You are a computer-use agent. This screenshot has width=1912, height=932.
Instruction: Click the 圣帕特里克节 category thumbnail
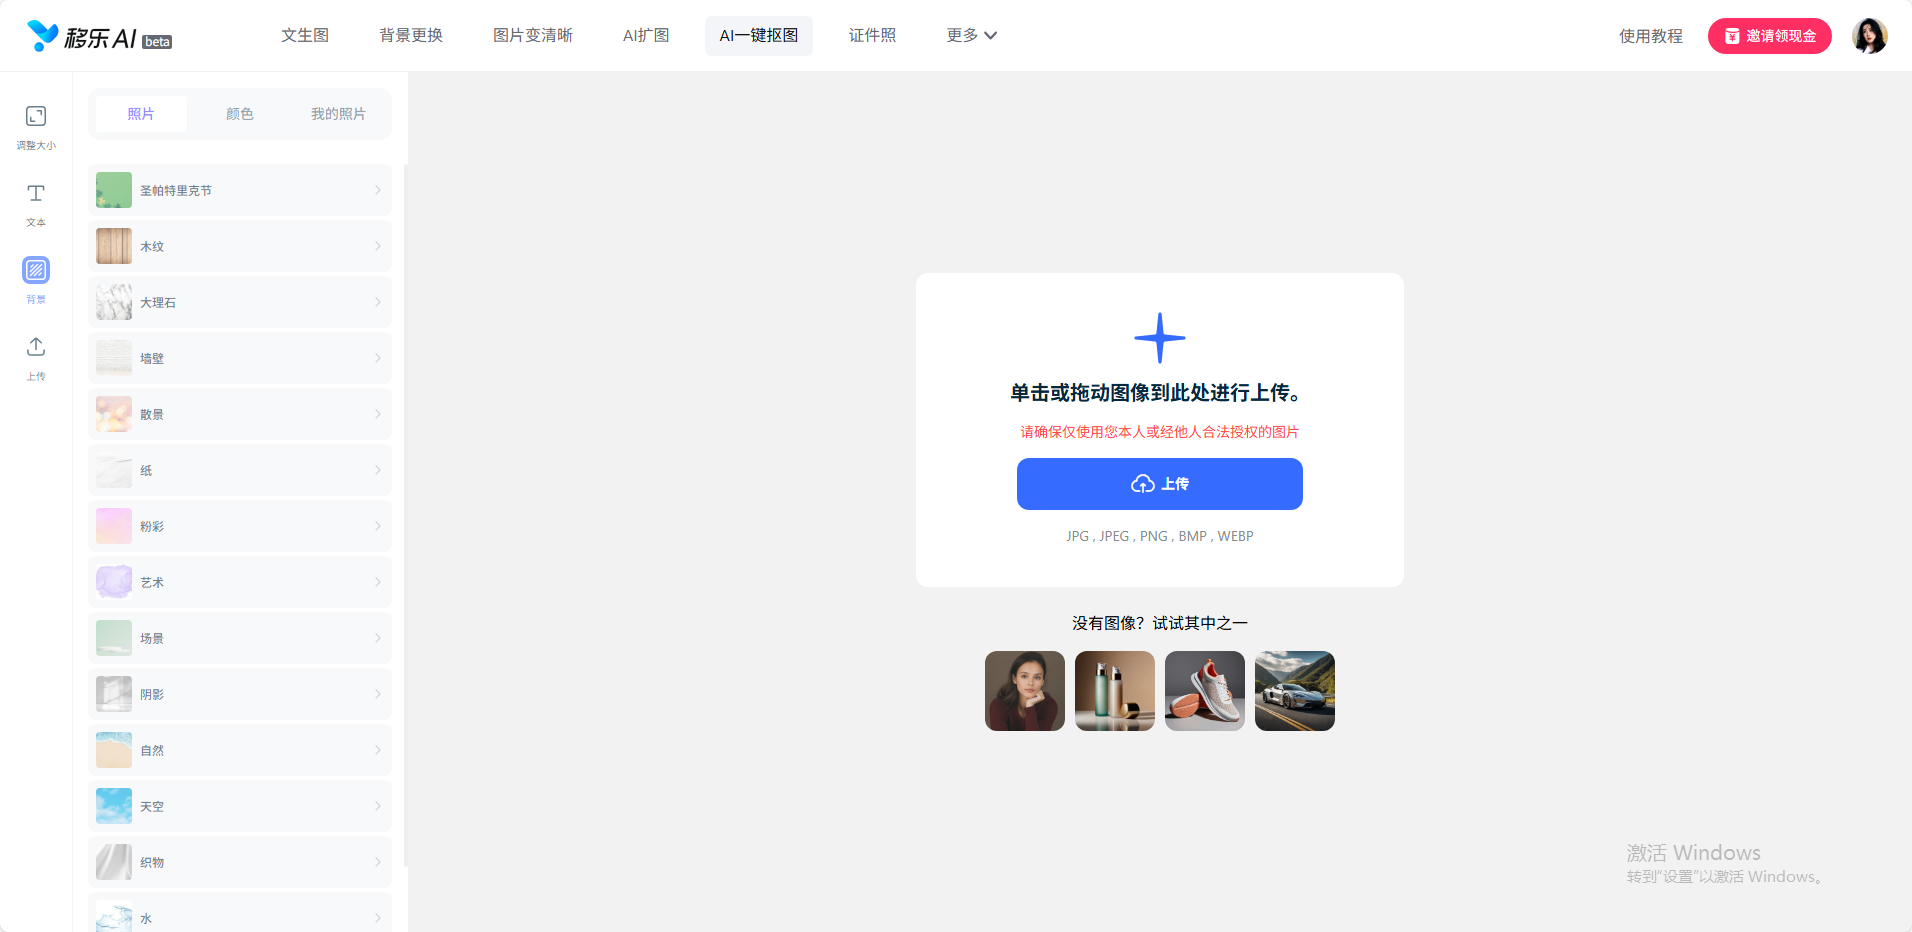pos(114,190)
